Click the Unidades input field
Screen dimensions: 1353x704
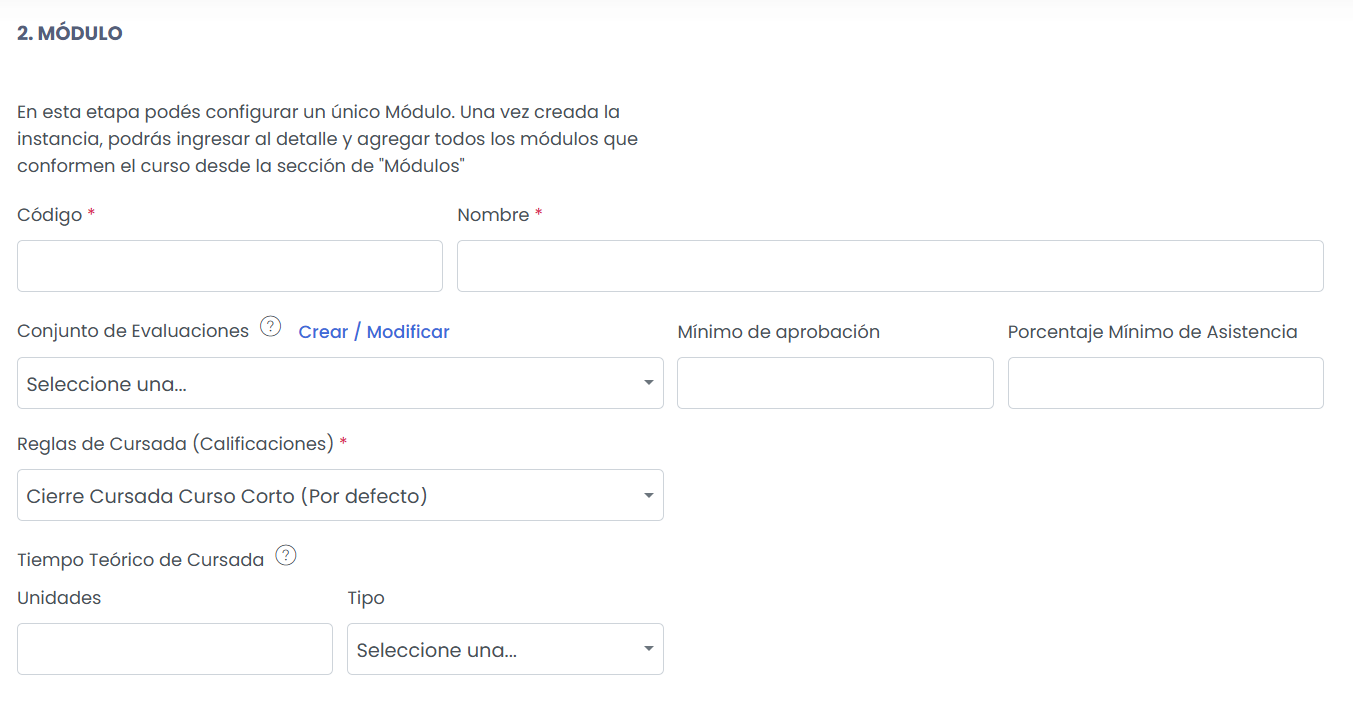click(175, 649)
